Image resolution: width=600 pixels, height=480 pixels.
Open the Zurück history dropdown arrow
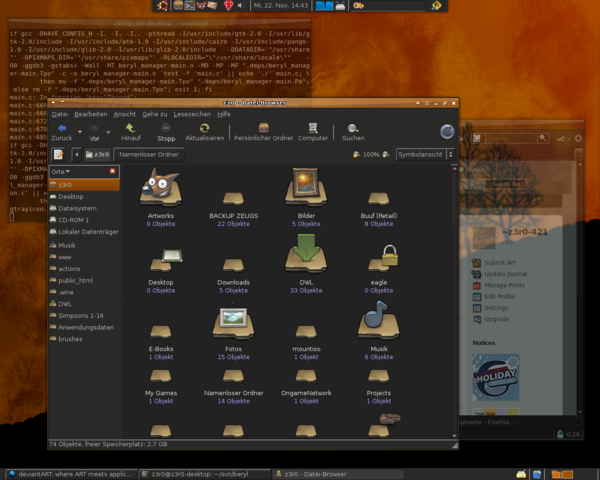pyautogui.click(x=80, y=132)
